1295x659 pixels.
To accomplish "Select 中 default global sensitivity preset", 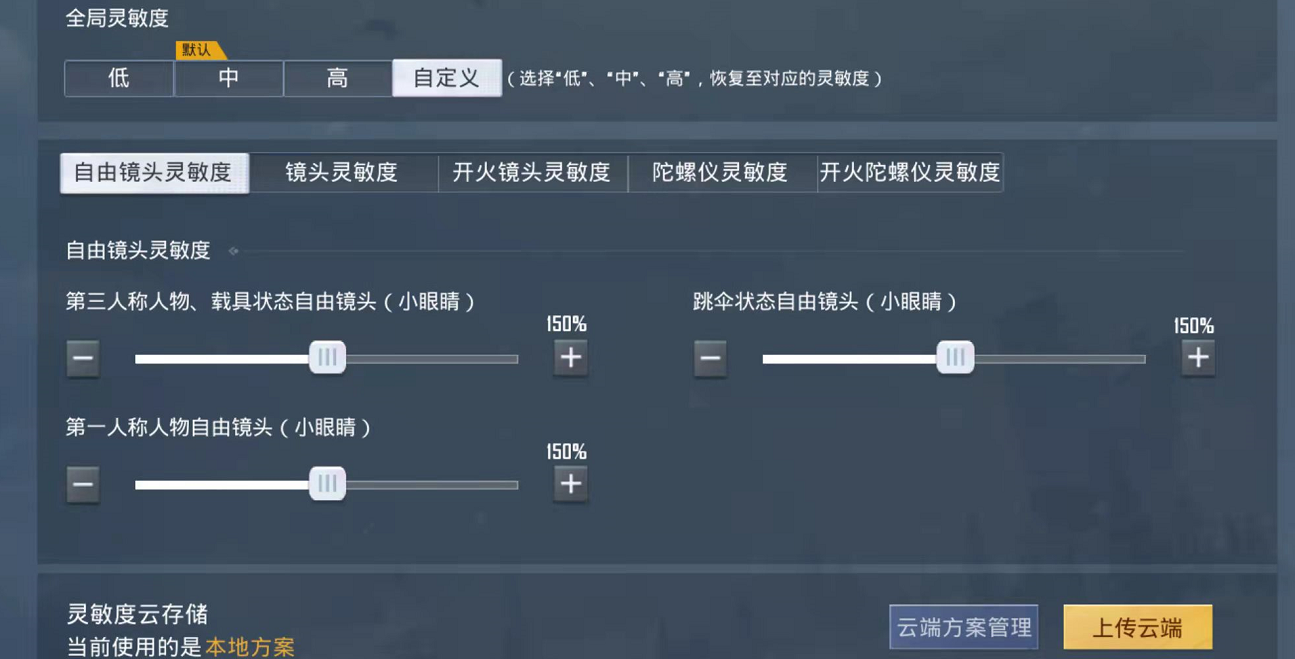I will [x=229, y=79].
